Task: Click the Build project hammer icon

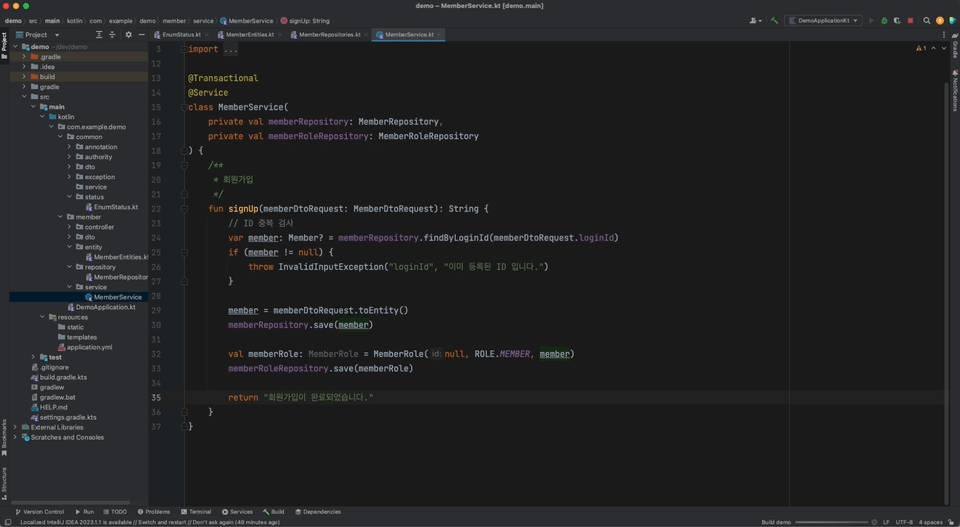Action: (774, 20)
